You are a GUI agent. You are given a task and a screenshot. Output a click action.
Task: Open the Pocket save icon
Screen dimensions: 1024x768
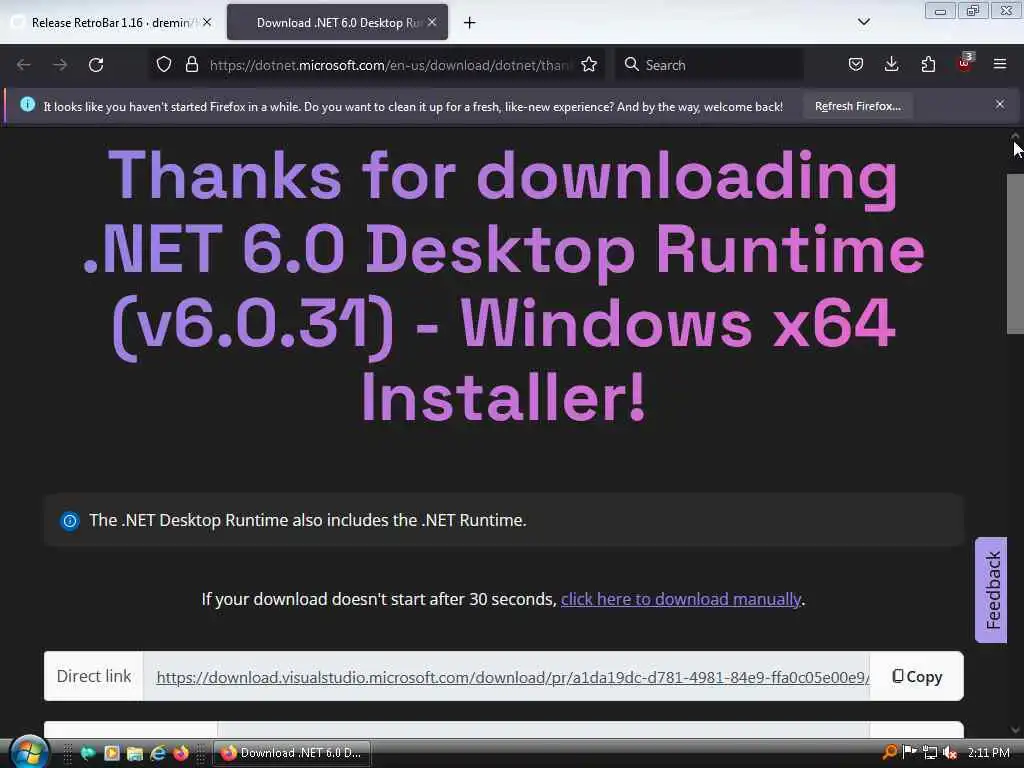[856, 65]
